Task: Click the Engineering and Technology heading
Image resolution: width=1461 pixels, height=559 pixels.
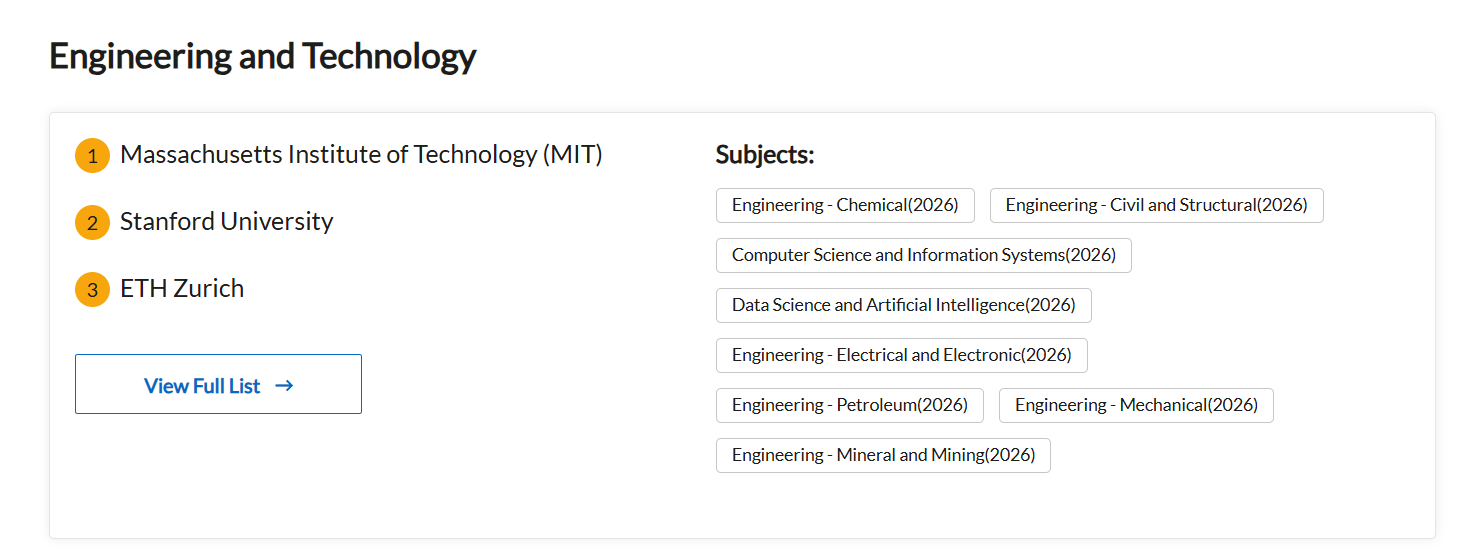Action: 262,56
